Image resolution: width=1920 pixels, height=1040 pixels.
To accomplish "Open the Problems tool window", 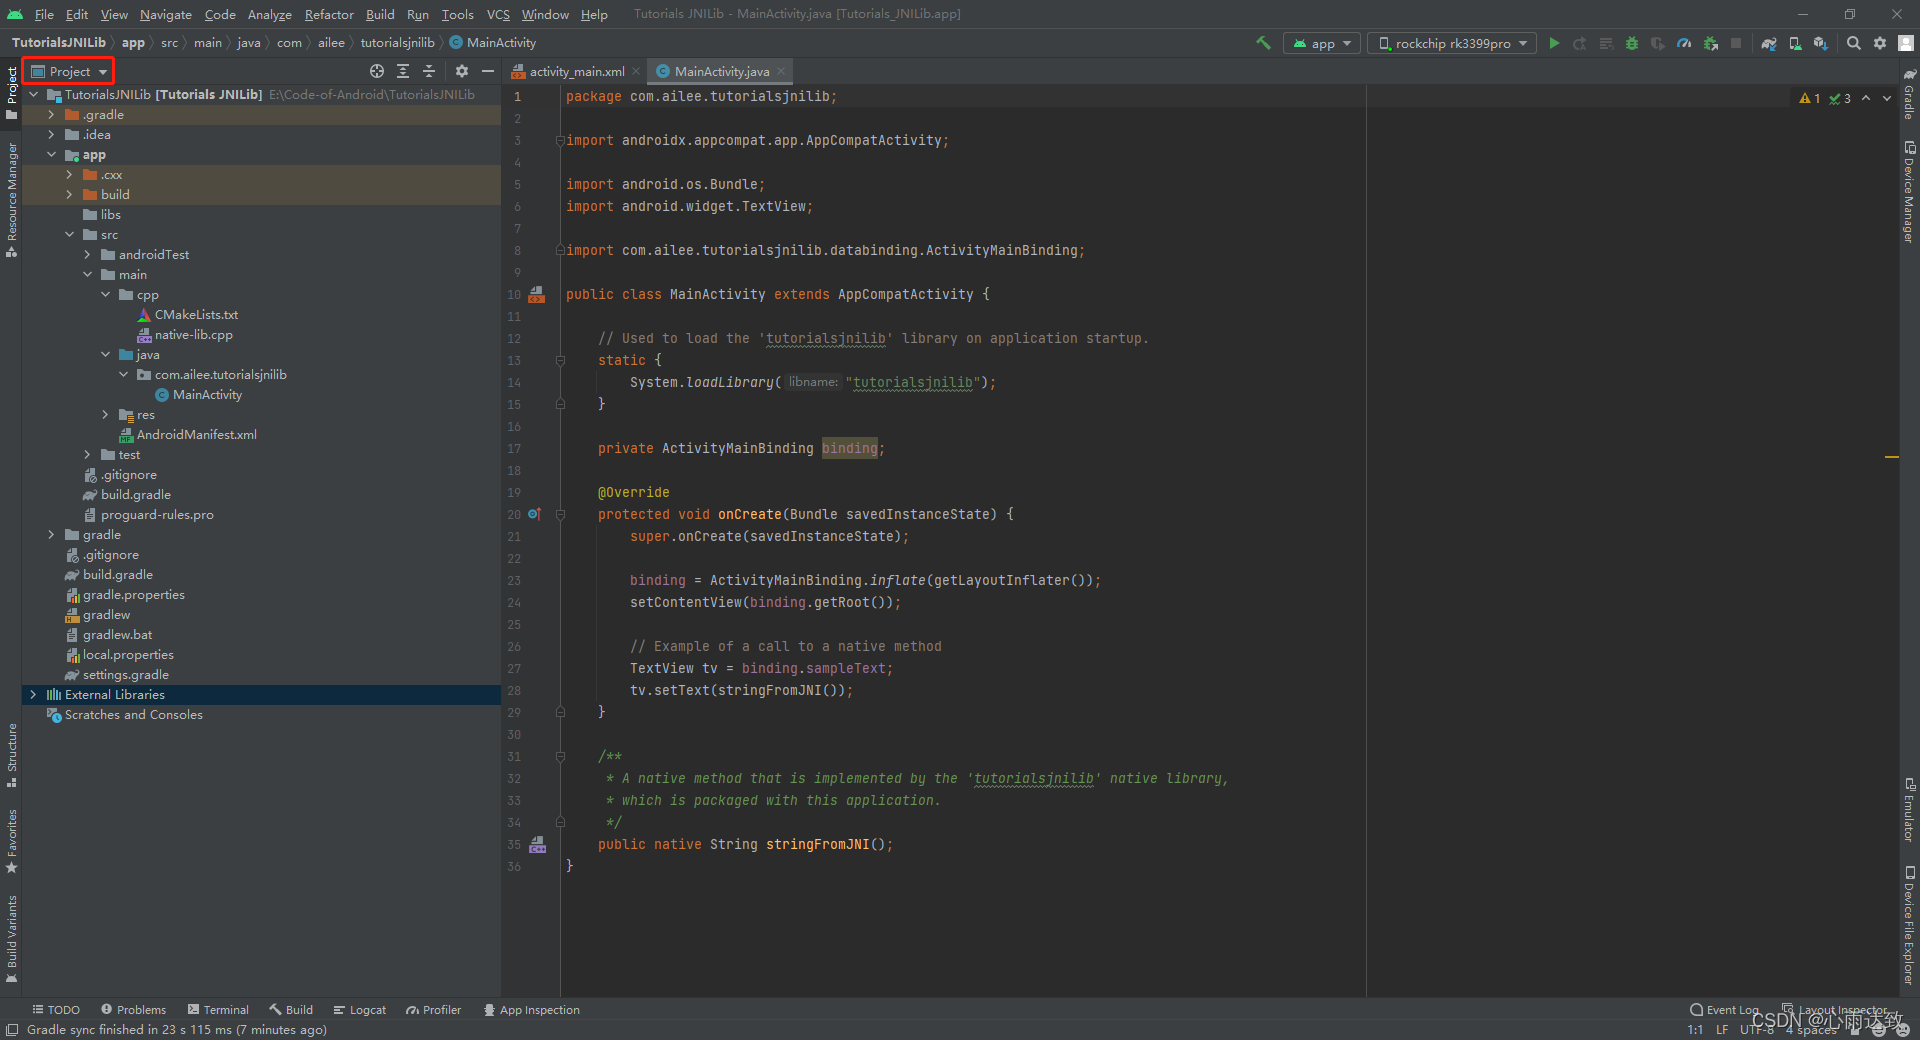I will coord(133,1010).
